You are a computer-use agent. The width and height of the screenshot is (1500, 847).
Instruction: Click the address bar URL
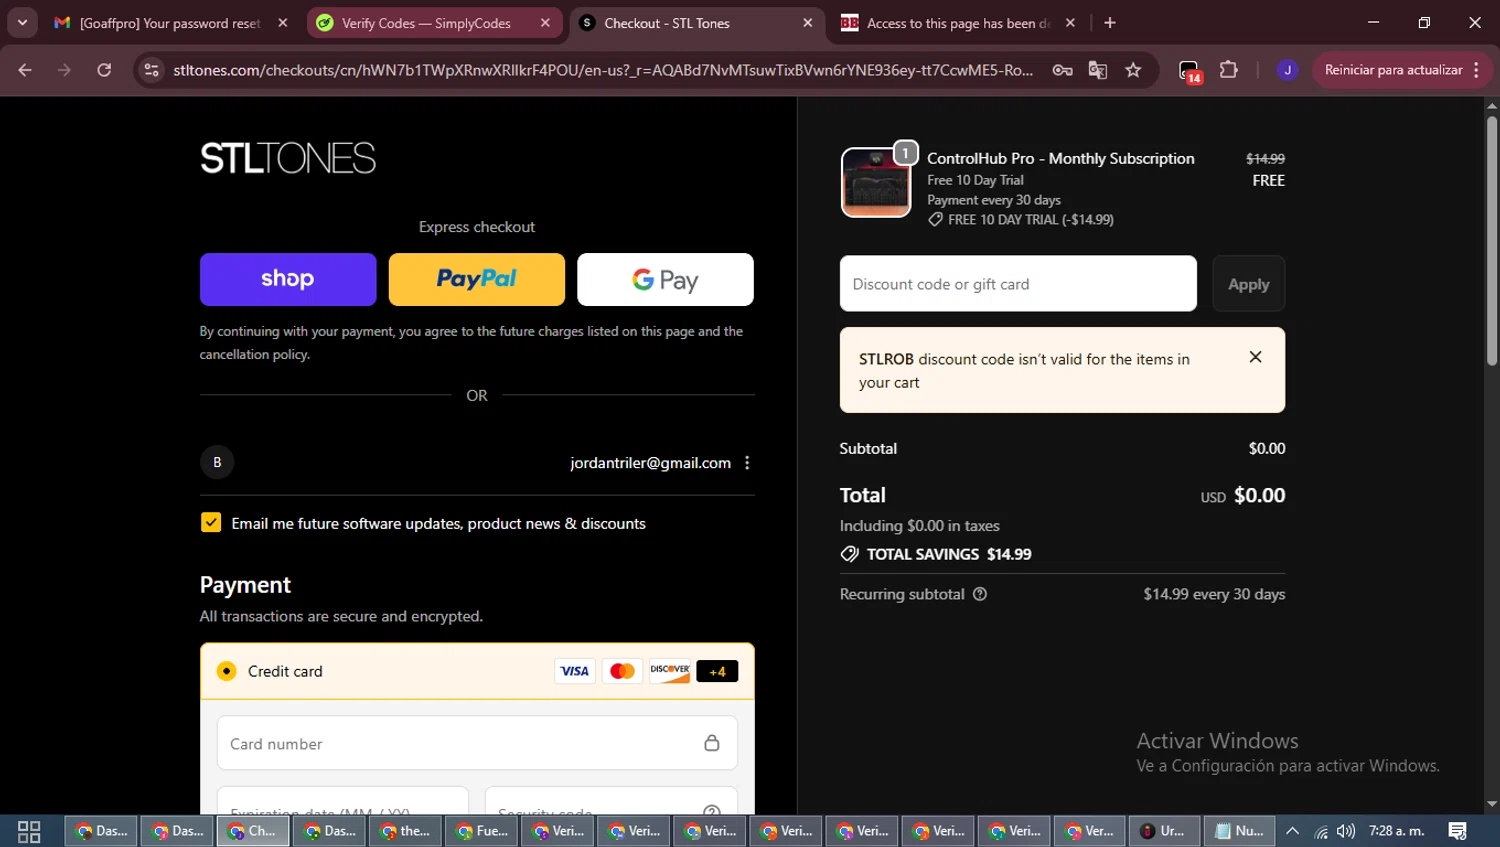pos(603,70)
